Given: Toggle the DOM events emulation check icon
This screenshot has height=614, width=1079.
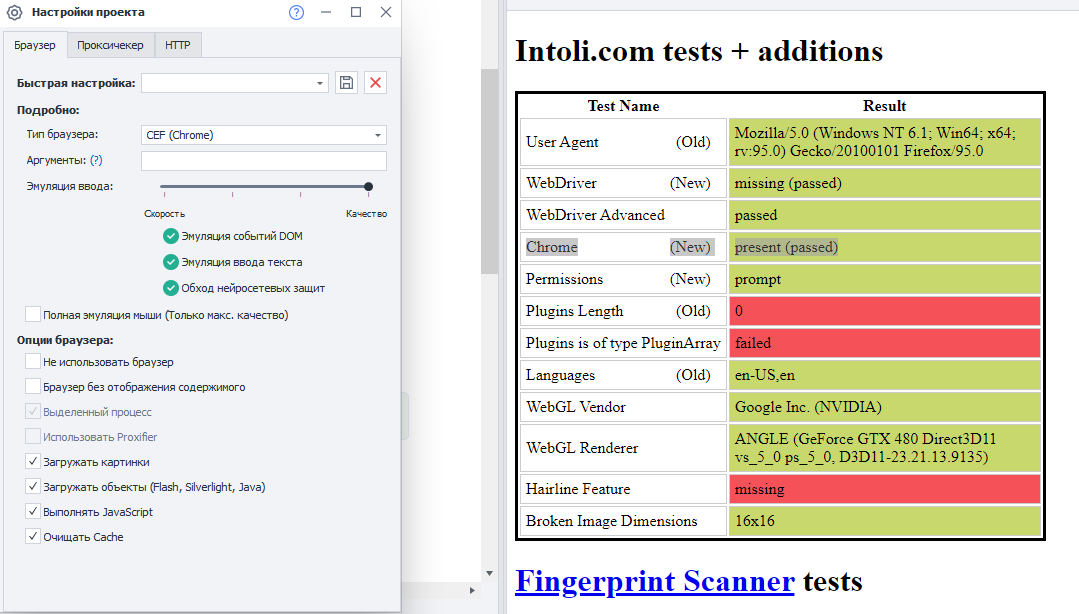Looking at the screenshot, I should pos(171,236).
